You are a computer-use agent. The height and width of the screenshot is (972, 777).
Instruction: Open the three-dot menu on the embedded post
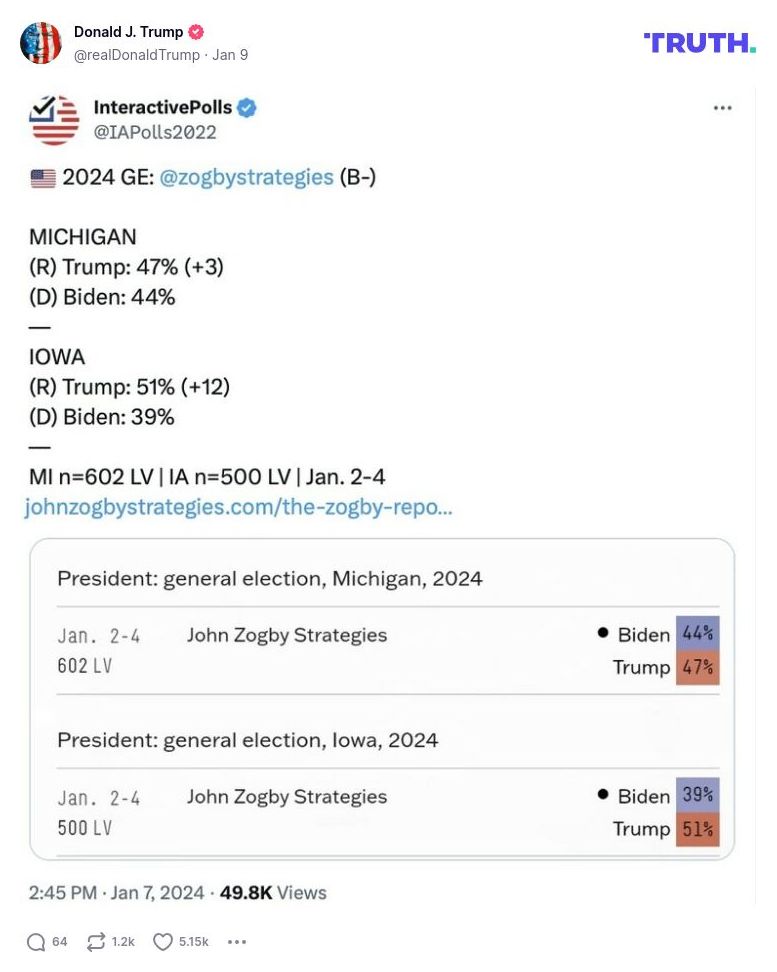click(x=723, y=108)
